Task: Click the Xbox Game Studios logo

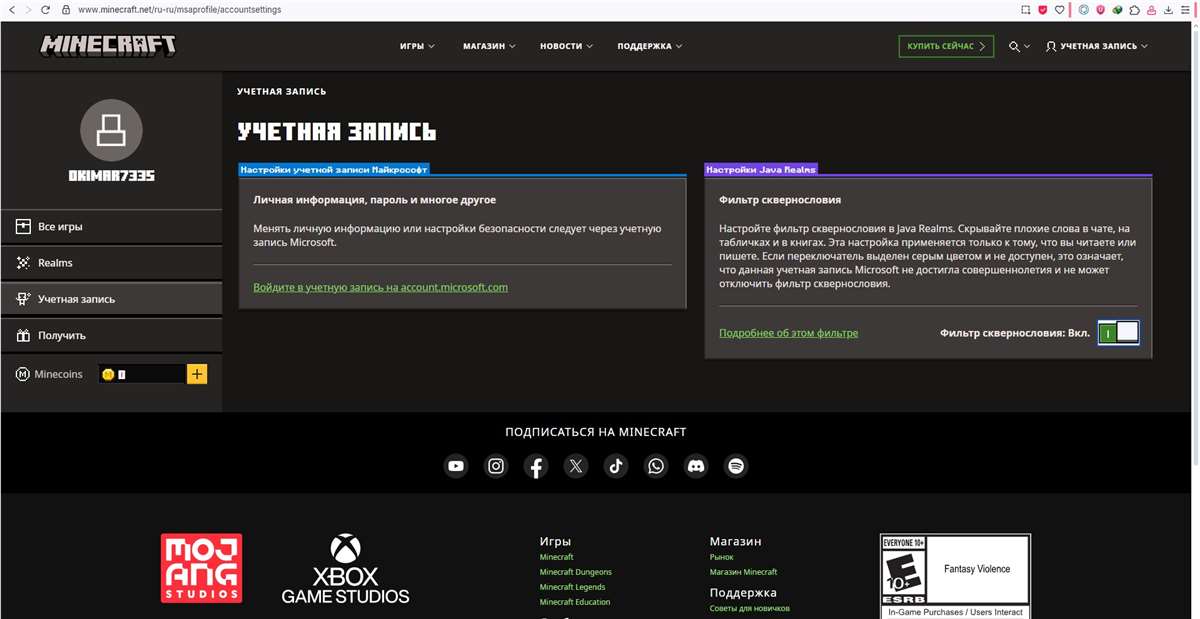Action: point(346,568)
